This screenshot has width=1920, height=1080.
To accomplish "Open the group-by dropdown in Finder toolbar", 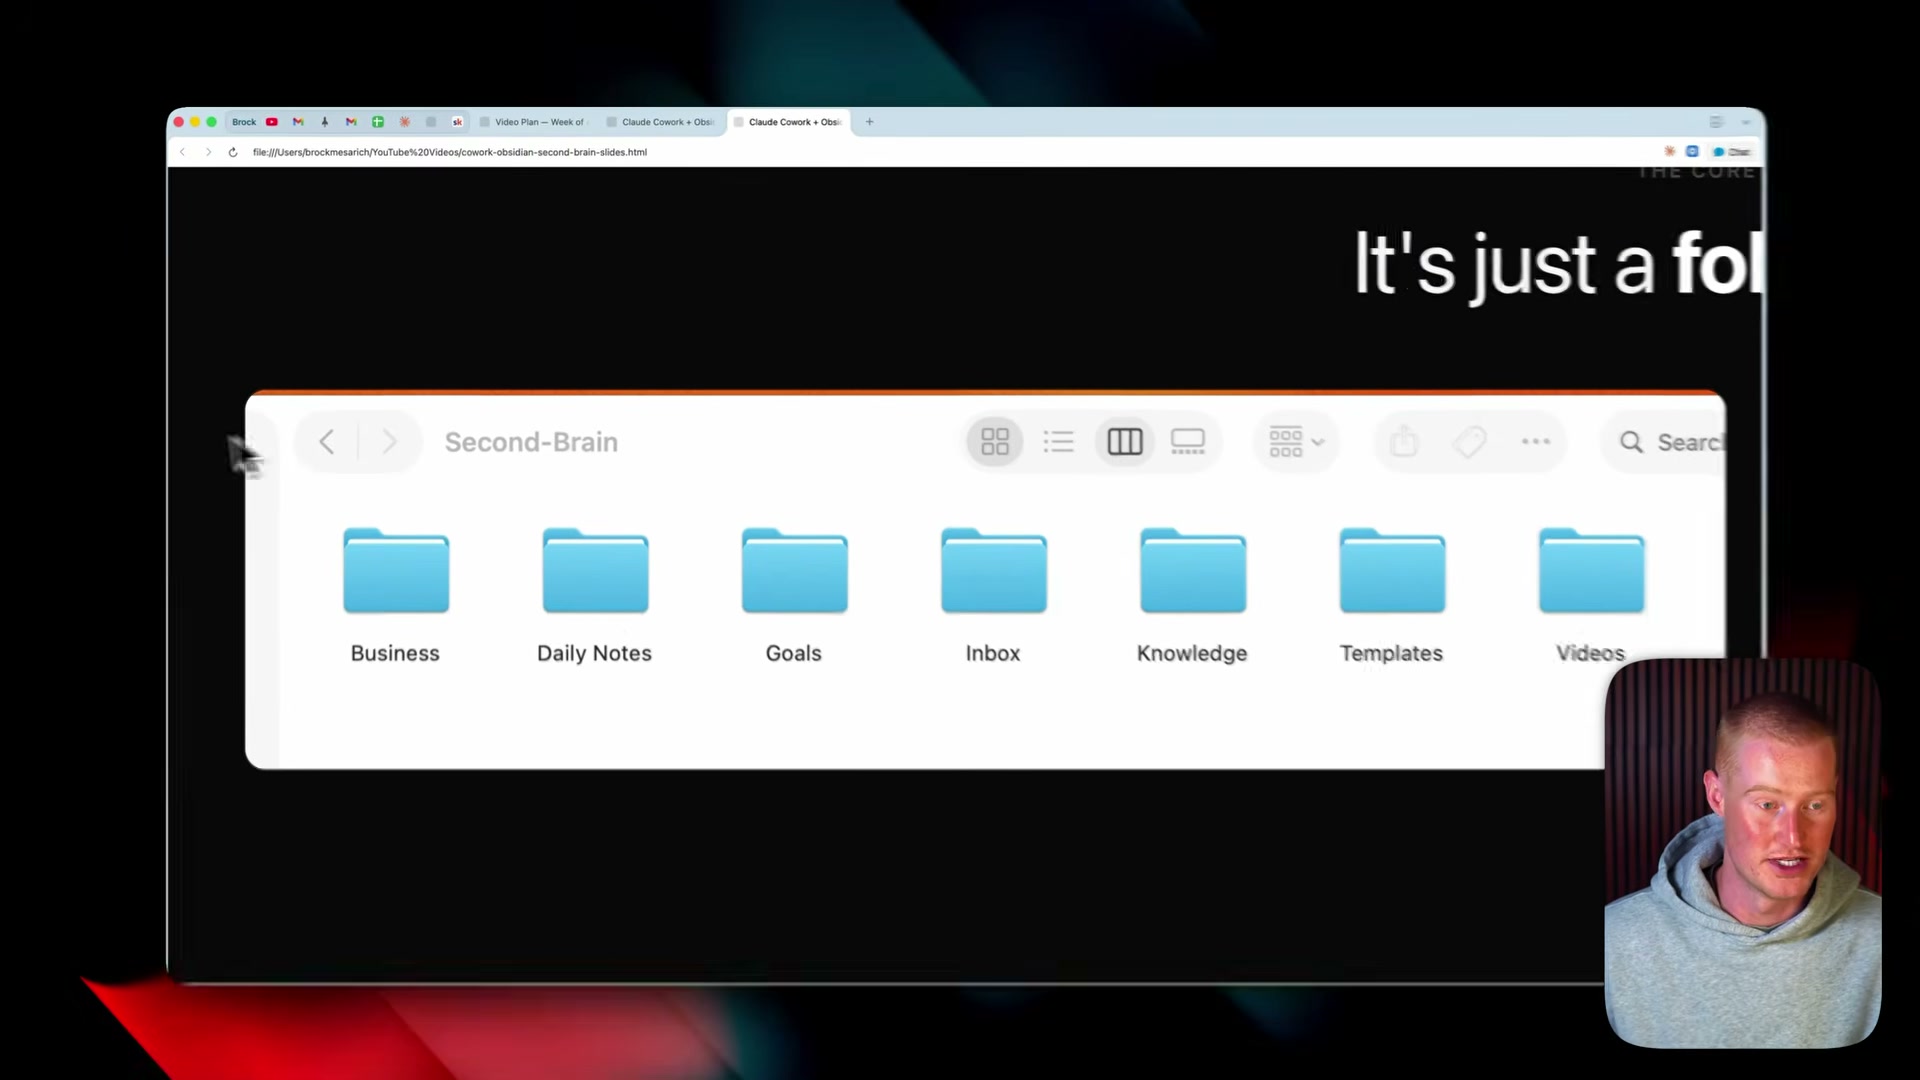I will tap(1295, 442).
